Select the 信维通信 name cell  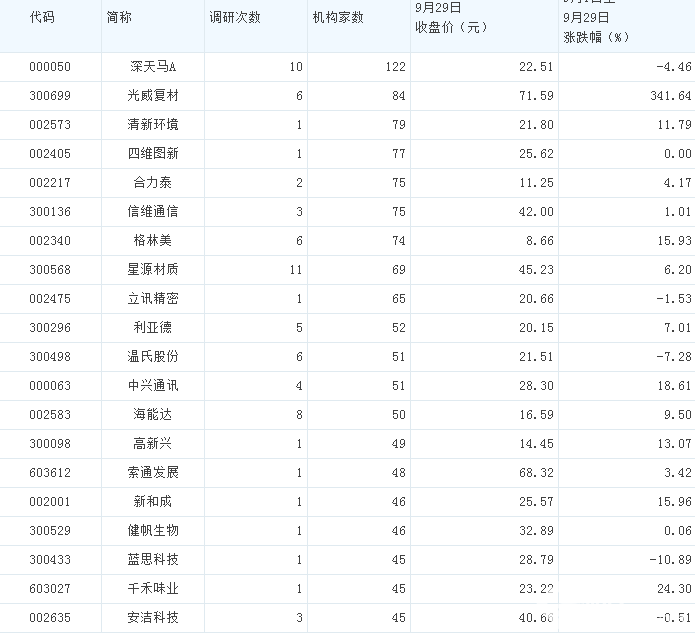click(x=154, y=212)
